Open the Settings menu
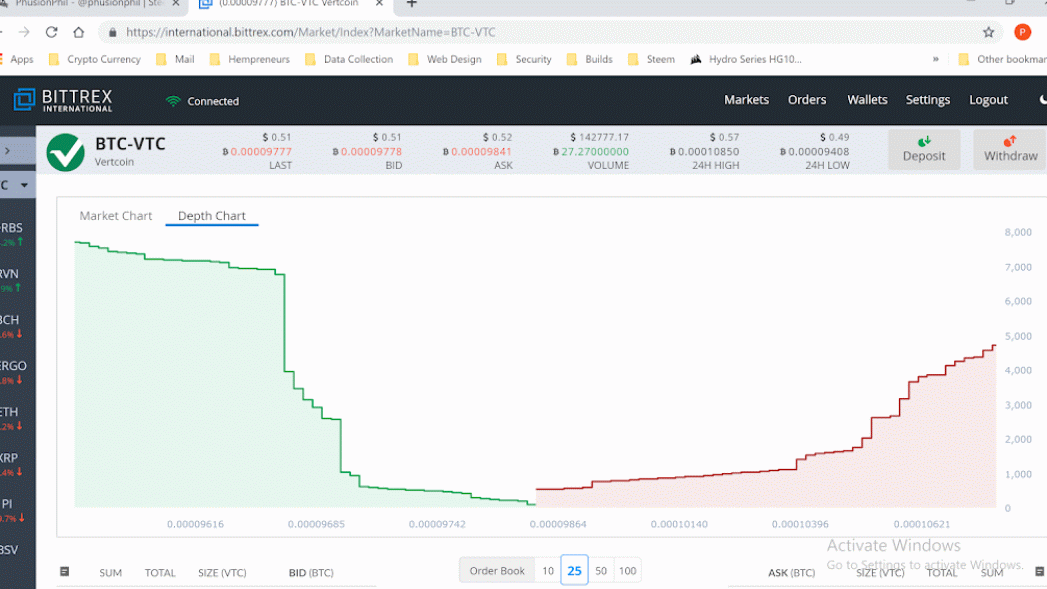Screen dimensions: 1047x589 click(x=927, y=100)
